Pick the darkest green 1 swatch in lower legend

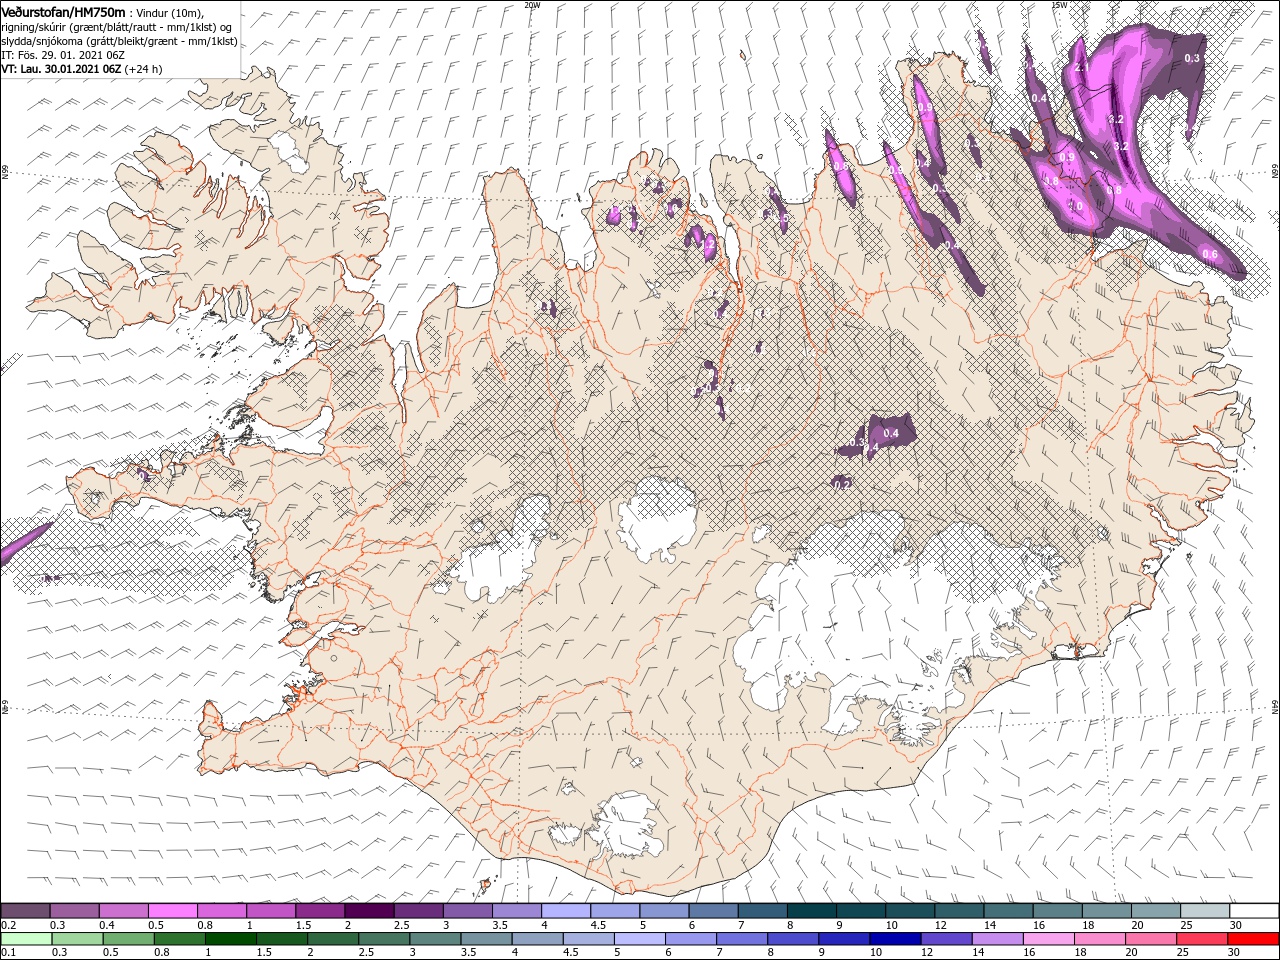coord(231,939)
